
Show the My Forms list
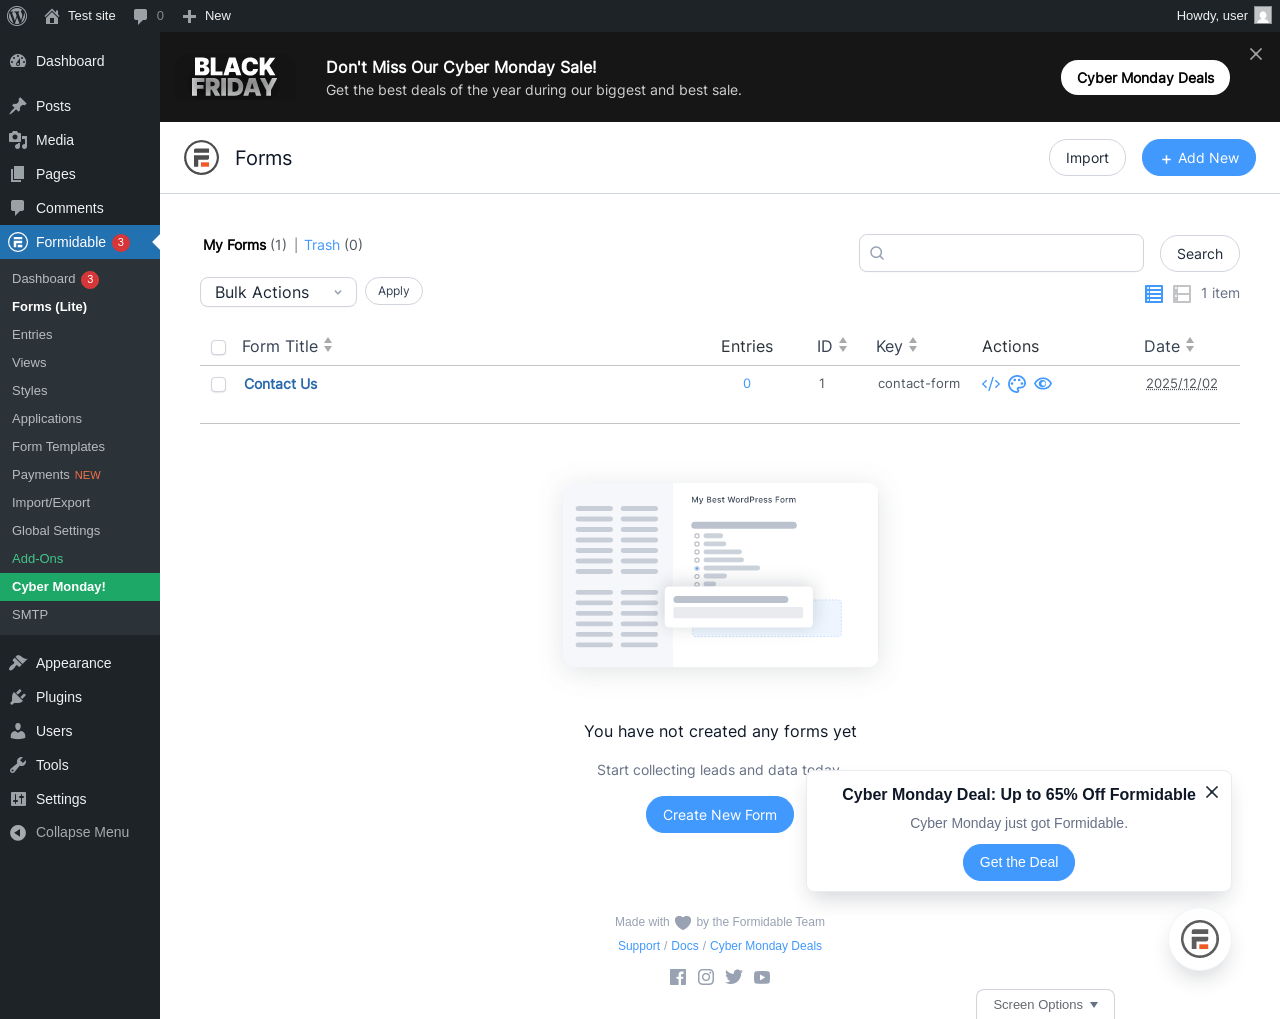(x=235, y=245)
